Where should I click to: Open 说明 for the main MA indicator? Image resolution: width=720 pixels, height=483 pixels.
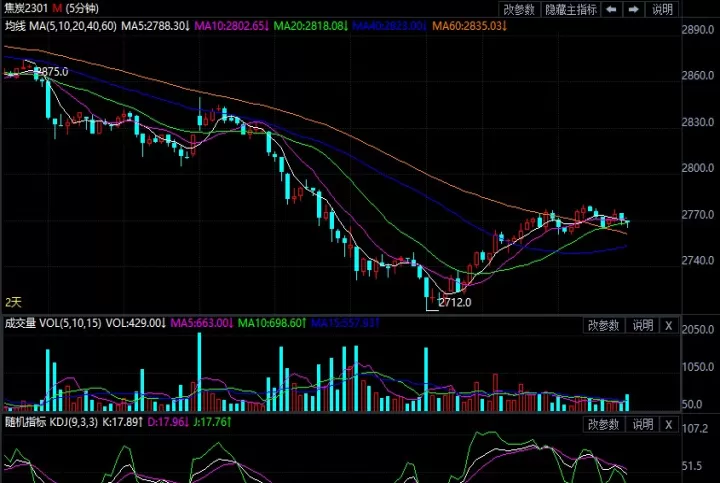[662, 9]
